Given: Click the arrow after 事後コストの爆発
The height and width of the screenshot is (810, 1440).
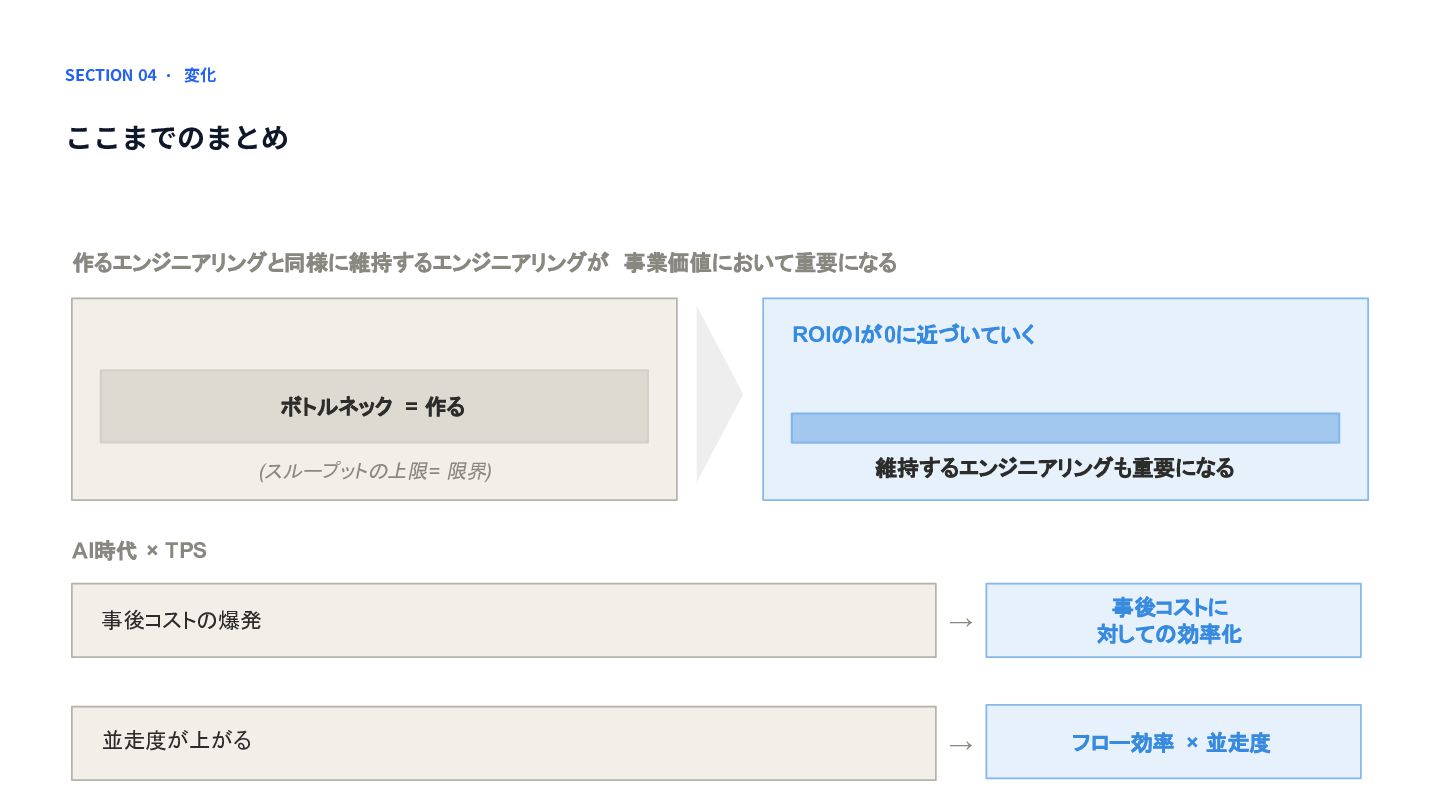Looking at the screenshot, I should (x=961, y=622).
